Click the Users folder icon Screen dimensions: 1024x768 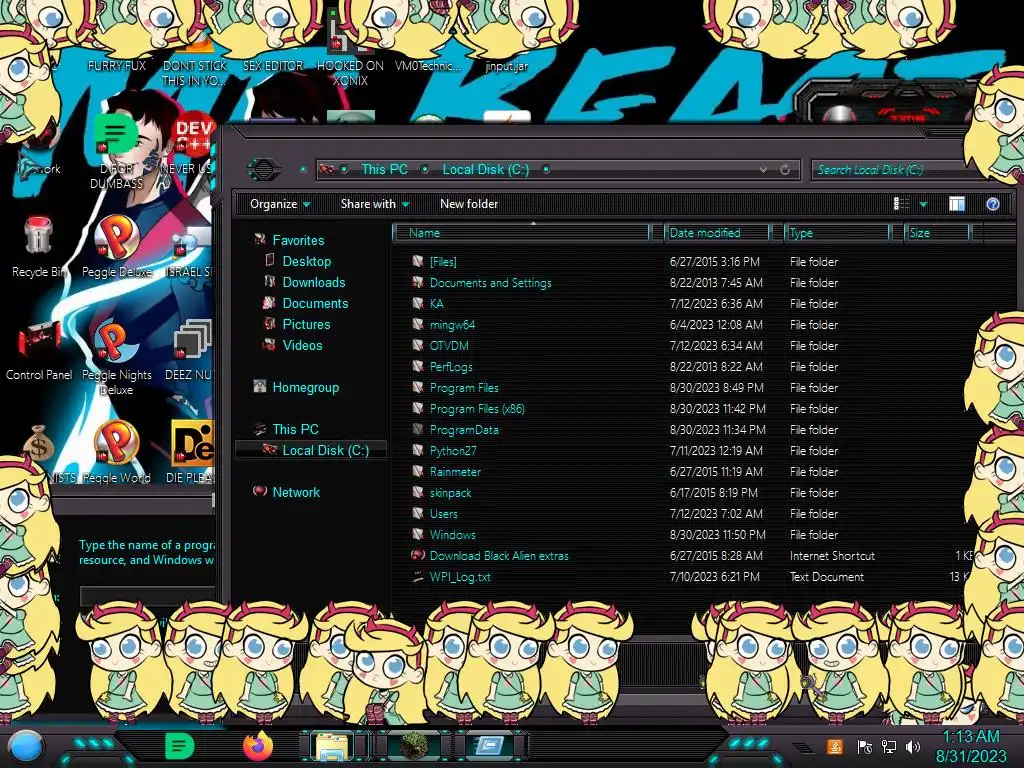[x=418, y=513]
